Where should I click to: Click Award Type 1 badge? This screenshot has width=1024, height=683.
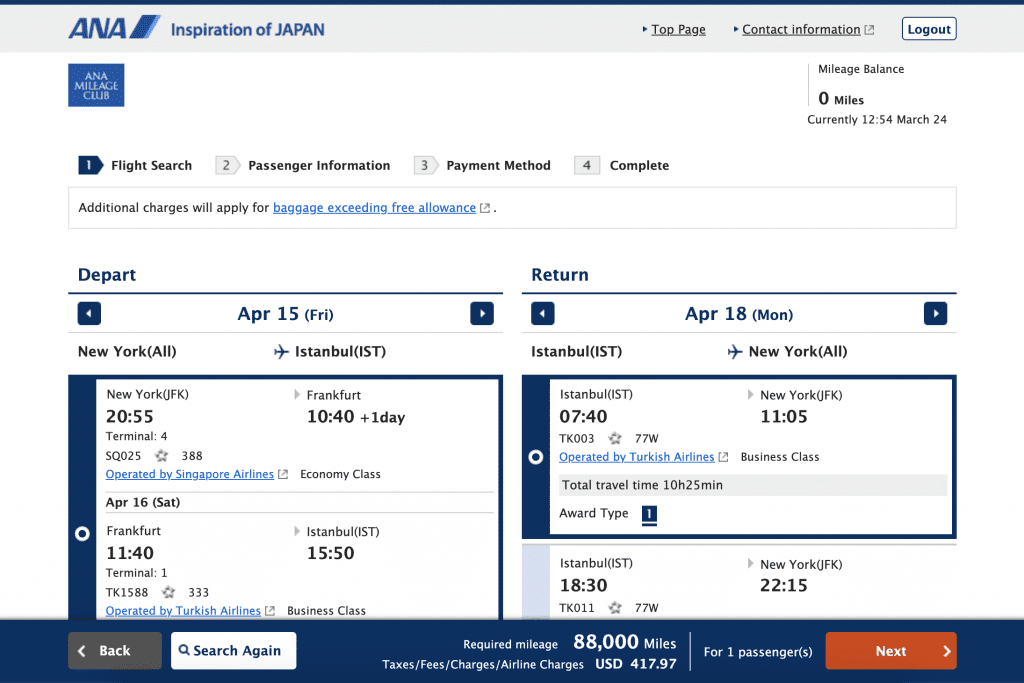pyautogui.click(x=649, y=514)
